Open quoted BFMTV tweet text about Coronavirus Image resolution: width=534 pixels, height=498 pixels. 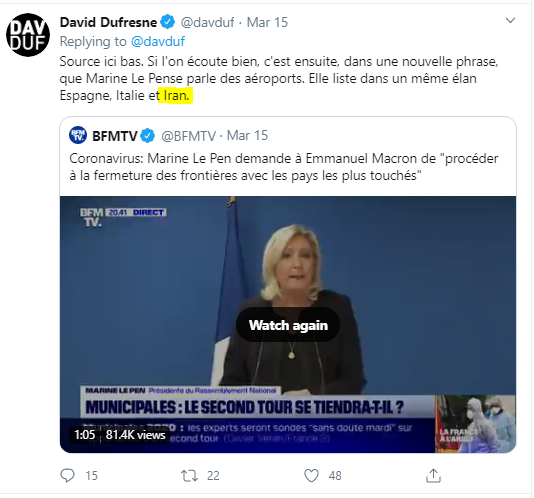click(x=284, y=167)
